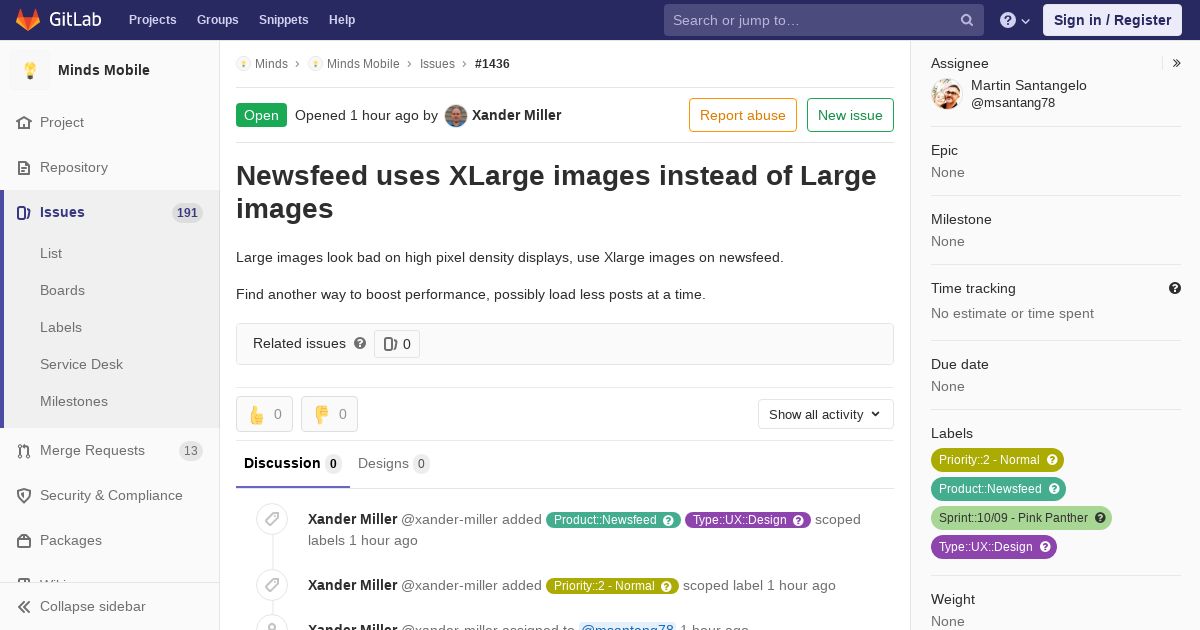
Task: Click the GitLab fox logo
Action: click(28, 20)
